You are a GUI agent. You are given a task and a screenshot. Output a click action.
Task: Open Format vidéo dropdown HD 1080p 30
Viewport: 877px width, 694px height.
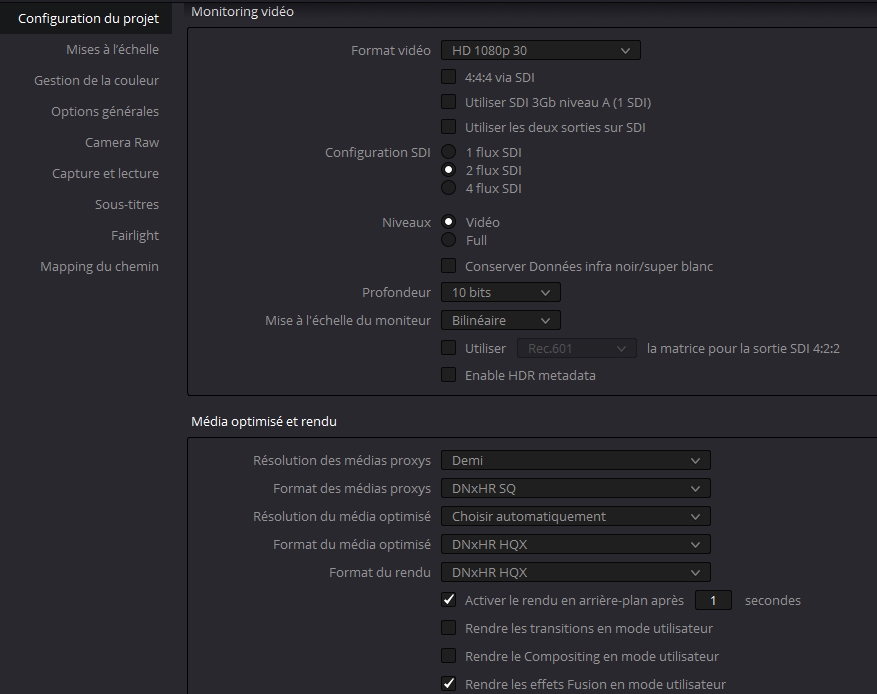[540, 50]
